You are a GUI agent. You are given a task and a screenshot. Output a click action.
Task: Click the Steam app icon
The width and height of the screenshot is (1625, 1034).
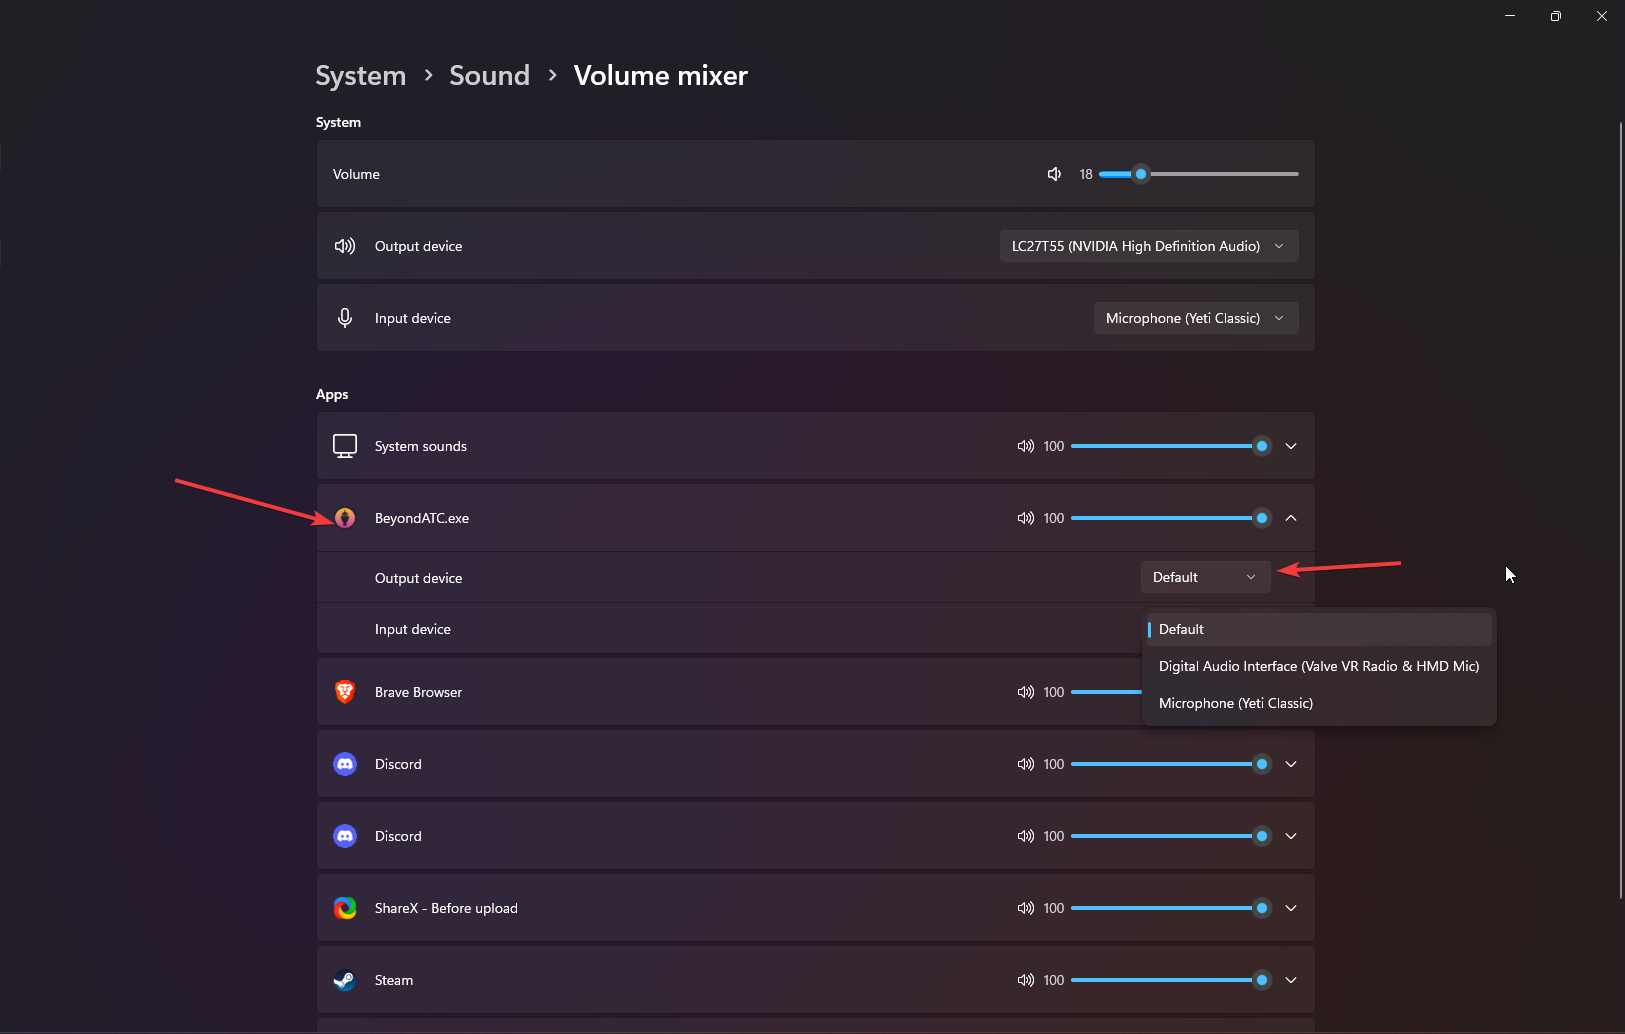click(345, 980)
